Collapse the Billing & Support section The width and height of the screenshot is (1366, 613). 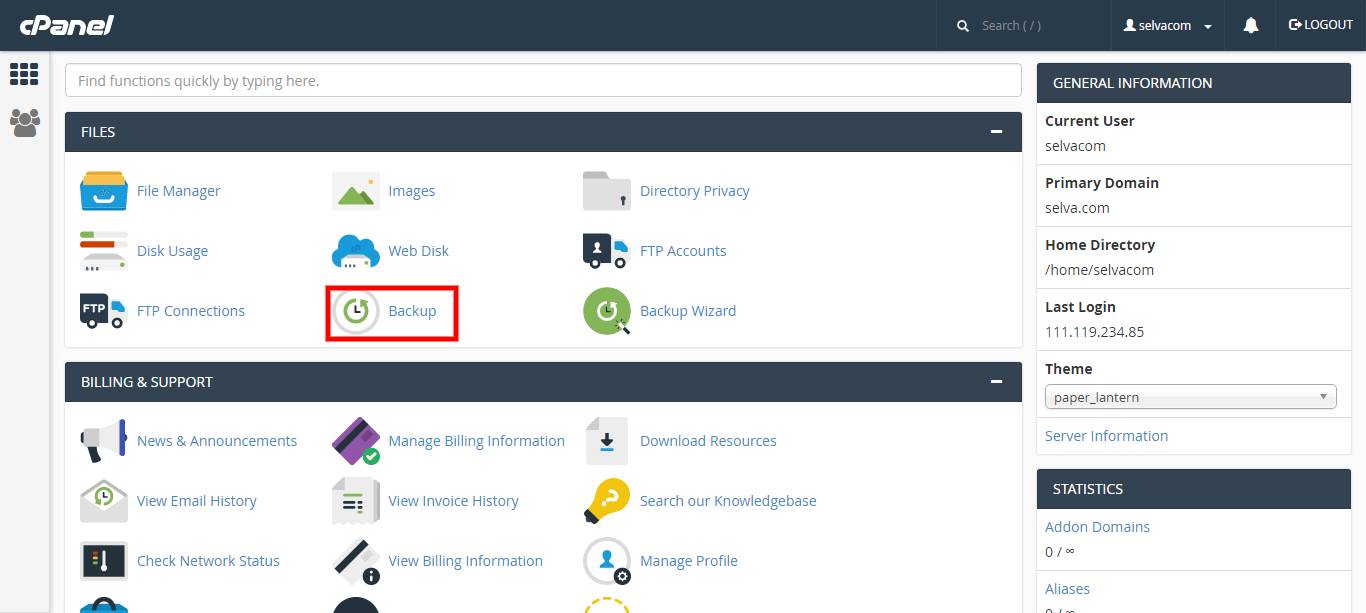[996, 382]
